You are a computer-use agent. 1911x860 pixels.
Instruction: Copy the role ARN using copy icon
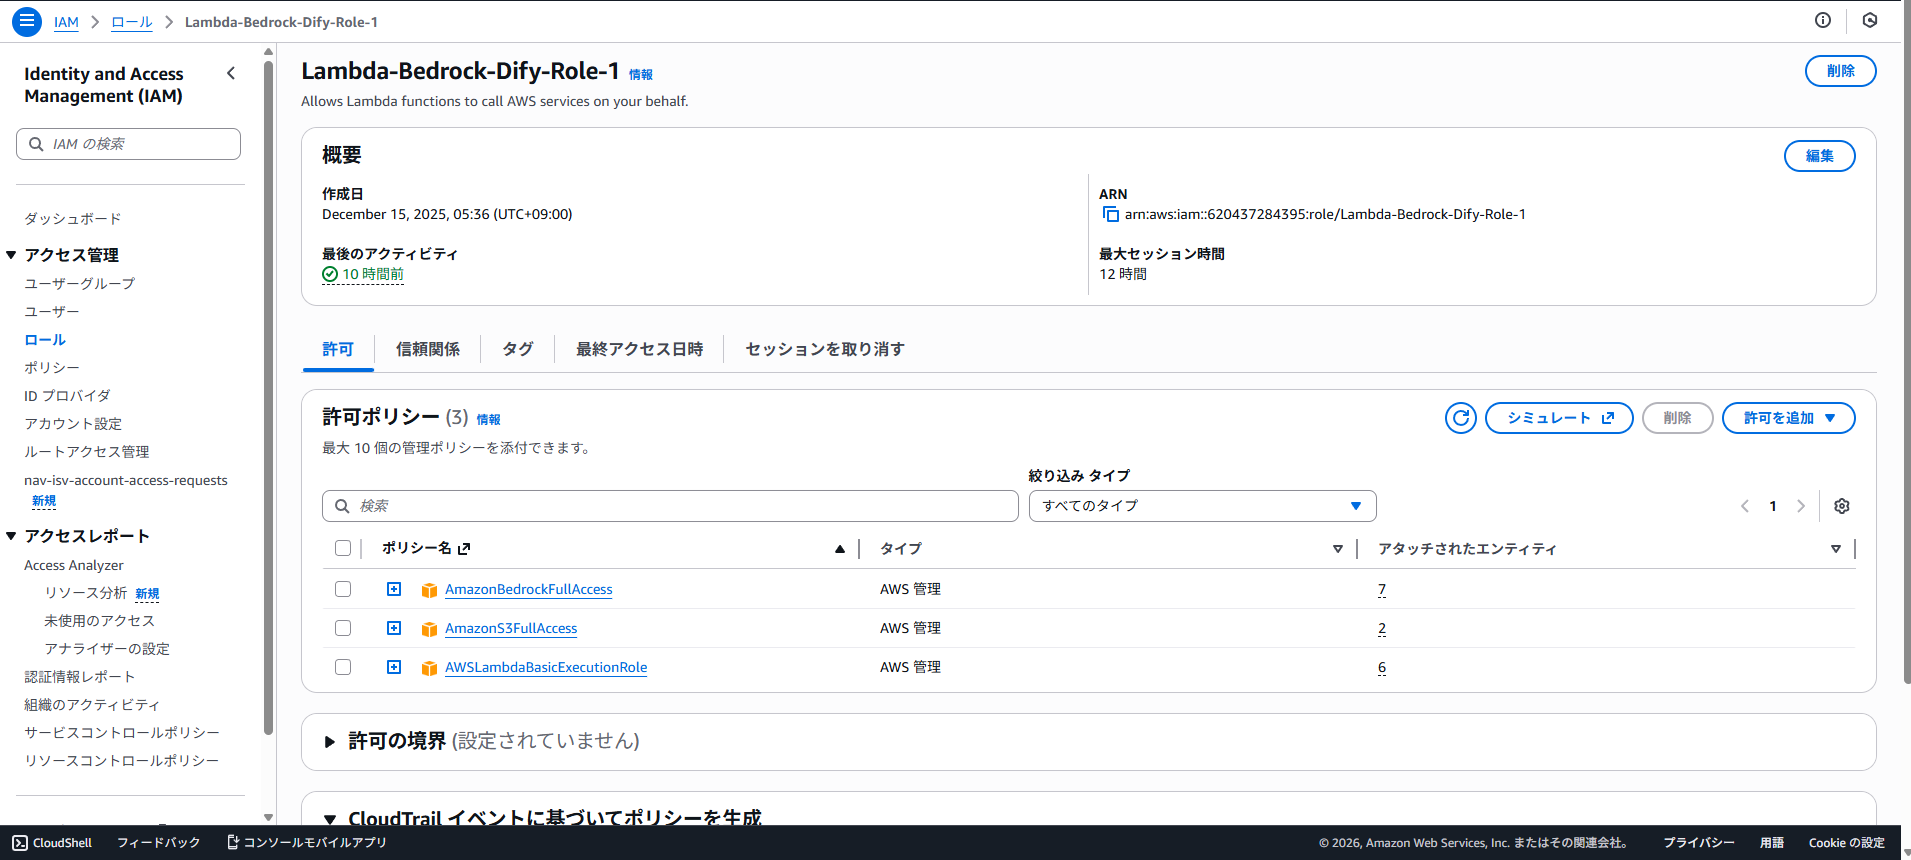[1110, 214]
